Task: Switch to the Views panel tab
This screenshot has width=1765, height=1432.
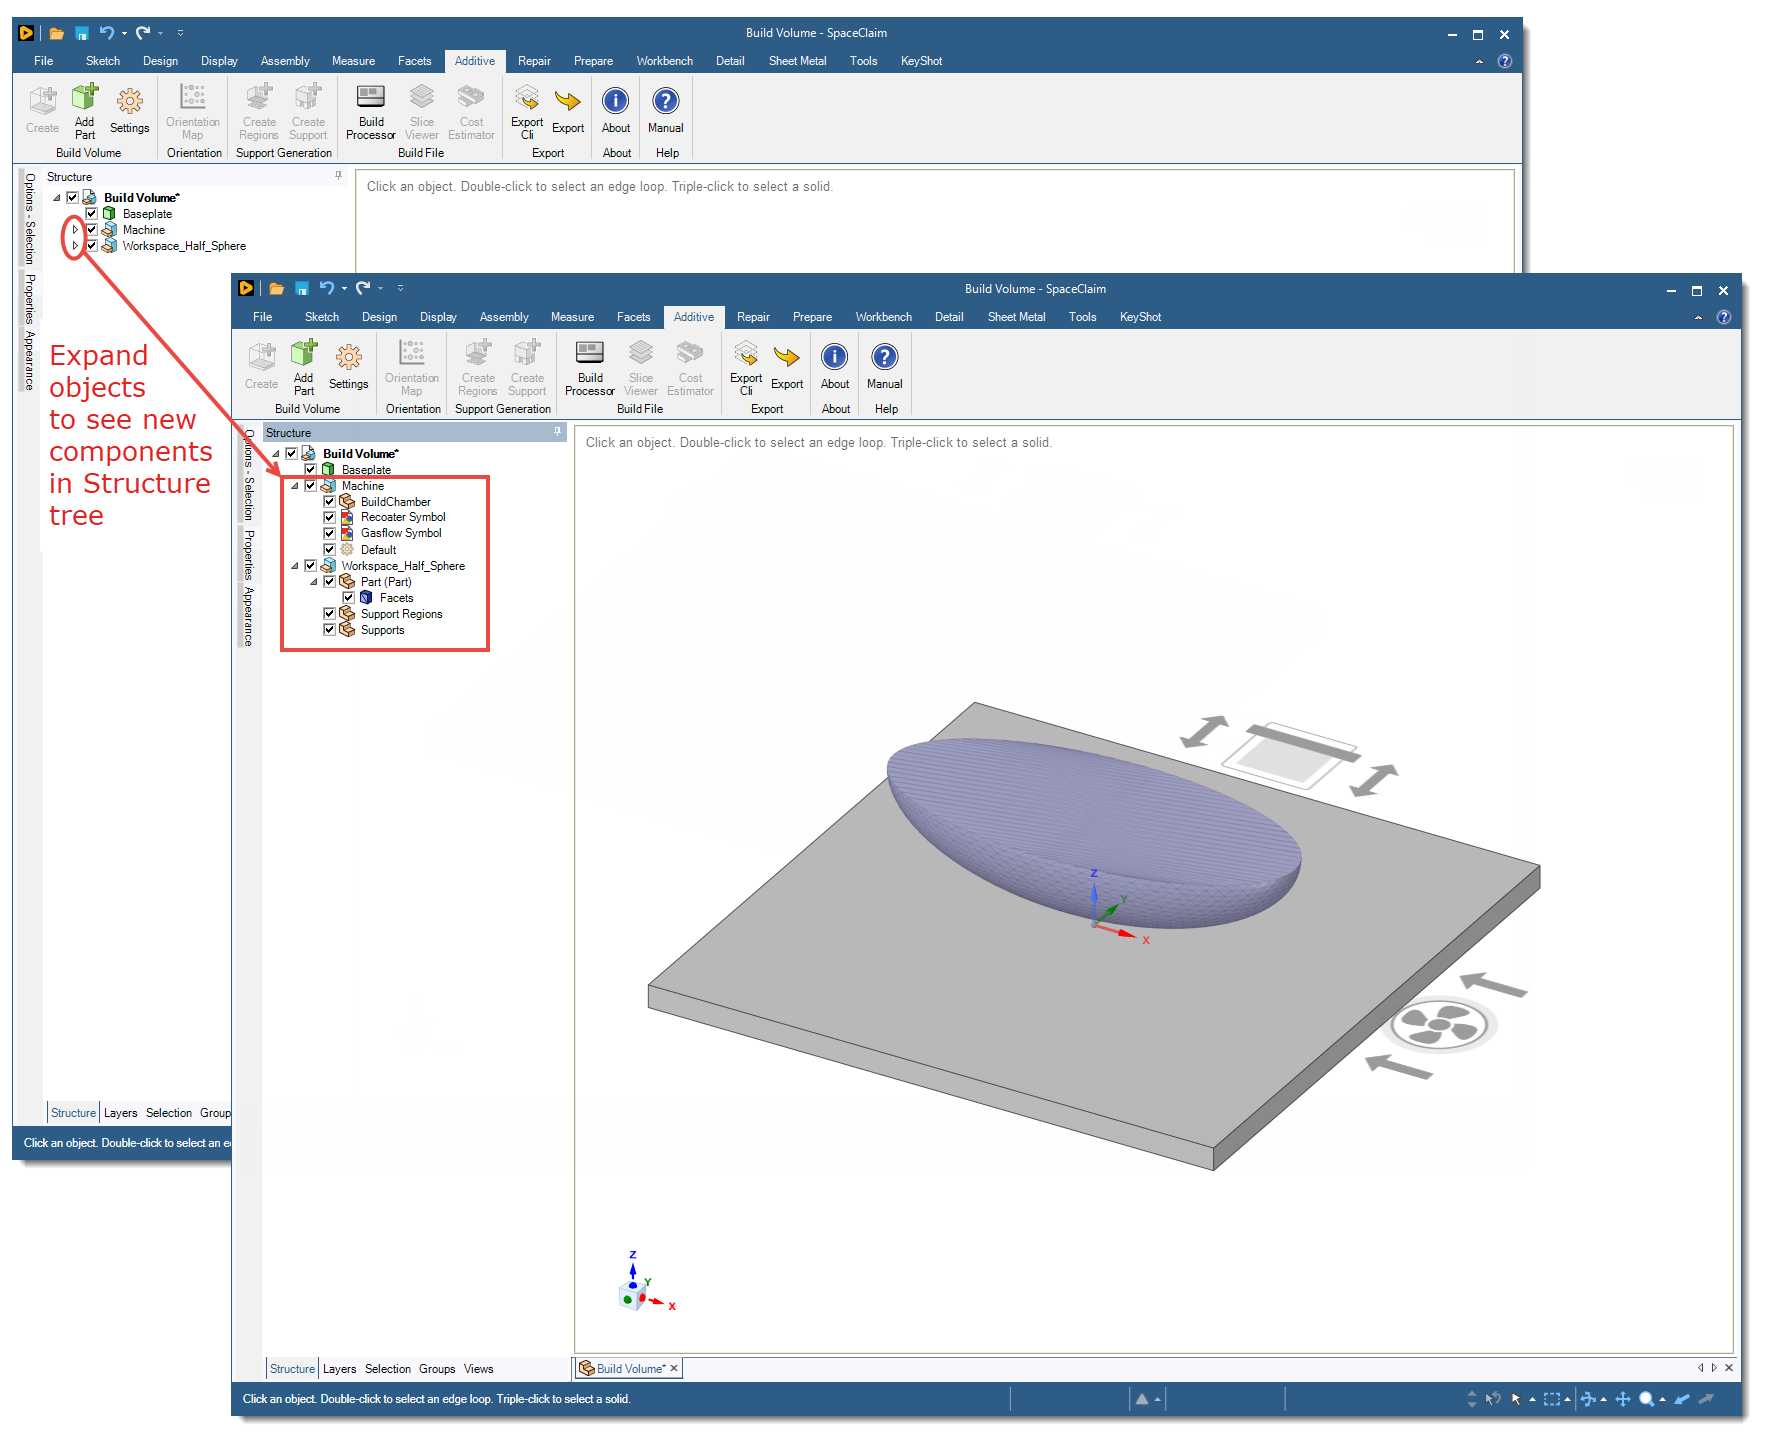Action: [x=478, y=1369]
